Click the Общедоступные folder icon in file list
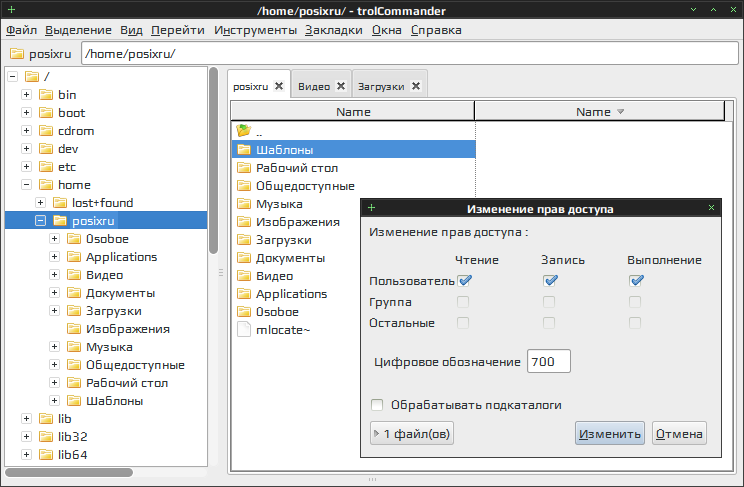This screenshot has height=487, width=744. pyautogui.click(x=244, y=186)
